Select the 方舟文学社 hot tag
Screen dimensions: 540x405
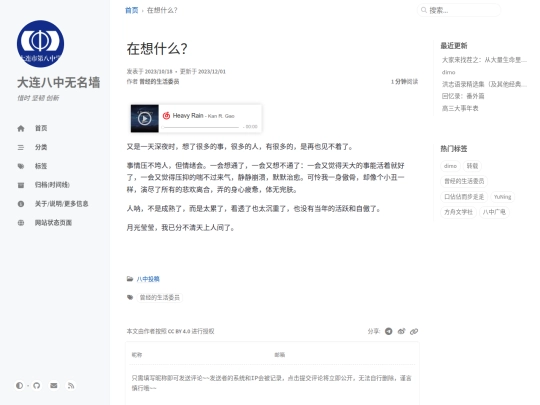tap(458, 212)
